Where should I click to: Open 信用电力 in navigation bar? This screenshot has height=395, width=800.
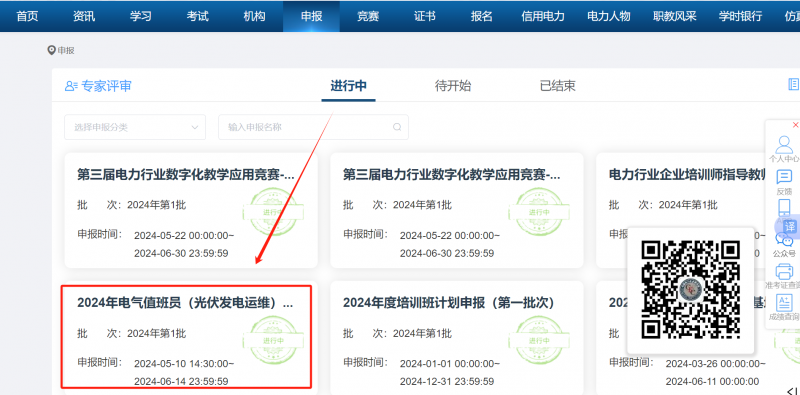point(543,16)
